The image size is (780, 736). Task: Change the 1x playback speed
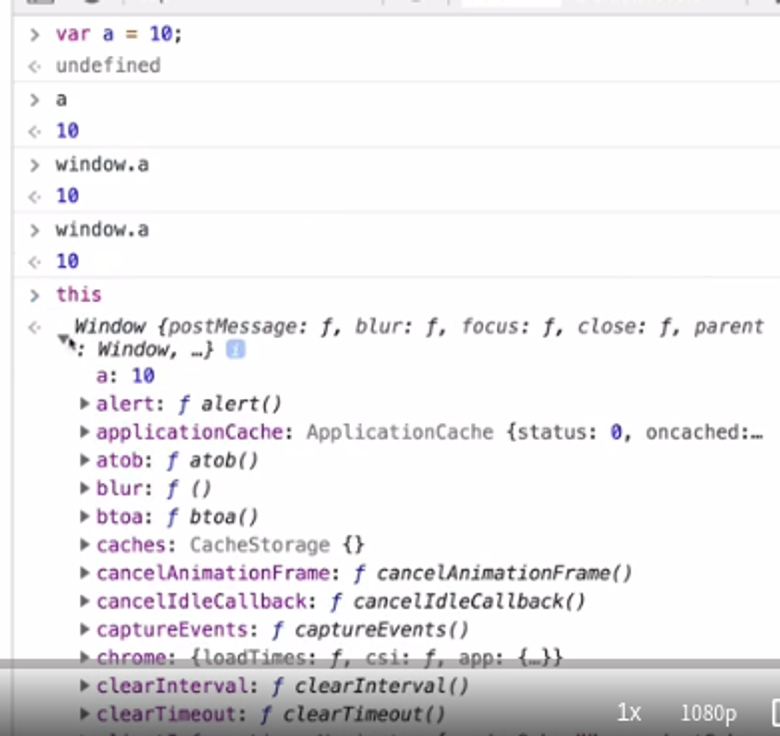(629, 713)
